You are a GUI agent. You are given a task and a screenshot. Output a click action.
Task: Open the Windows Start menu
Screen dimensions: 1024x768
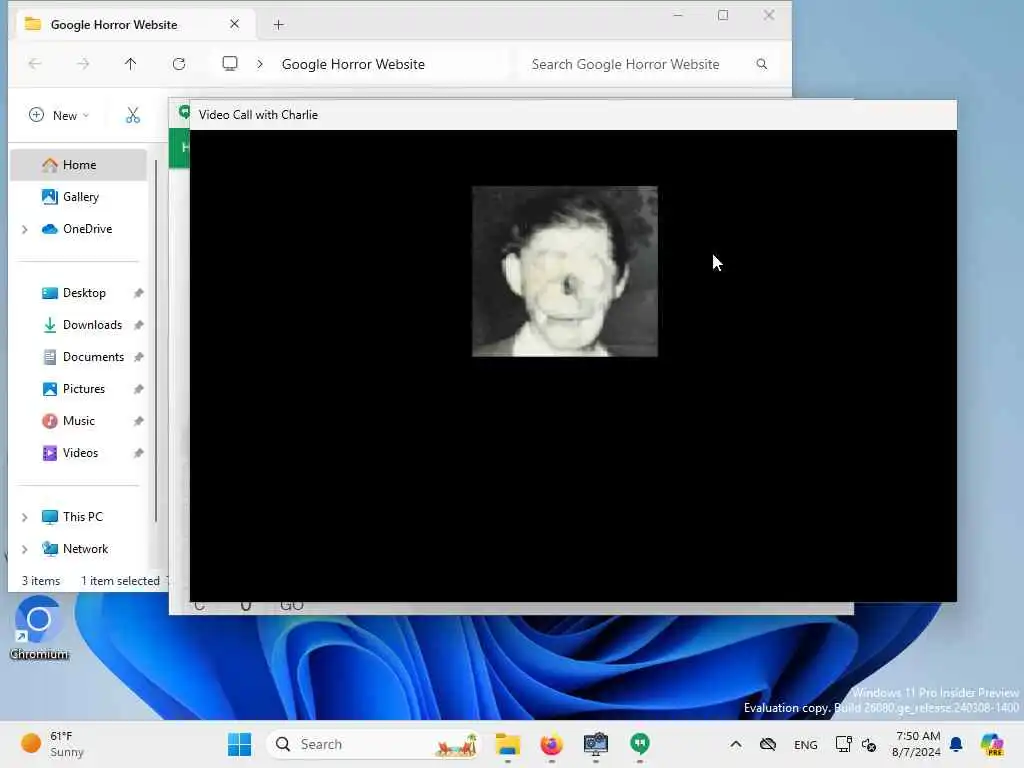click(x=240, y=744)
